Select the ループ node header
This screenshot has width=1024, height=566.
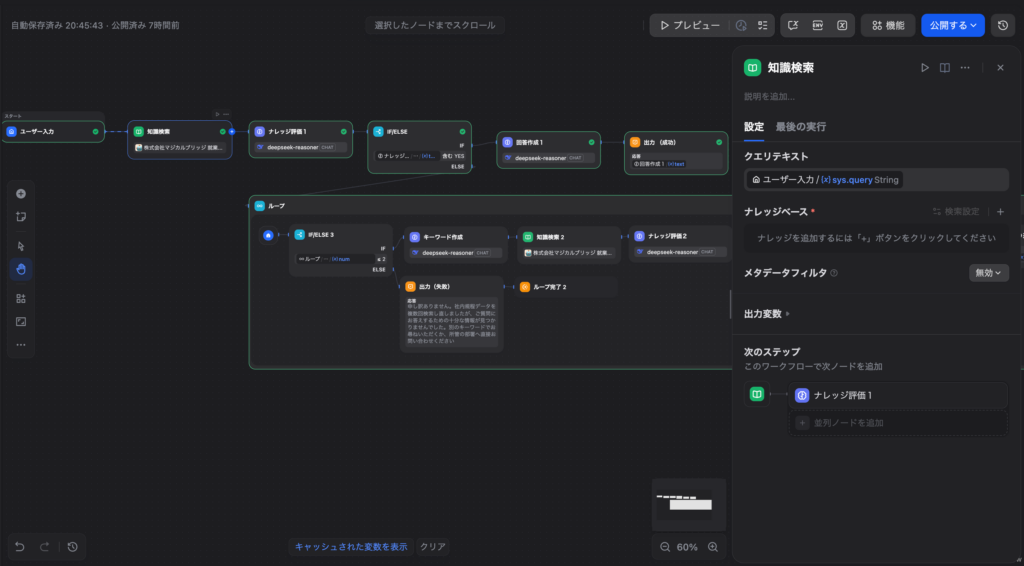(490, 206)
